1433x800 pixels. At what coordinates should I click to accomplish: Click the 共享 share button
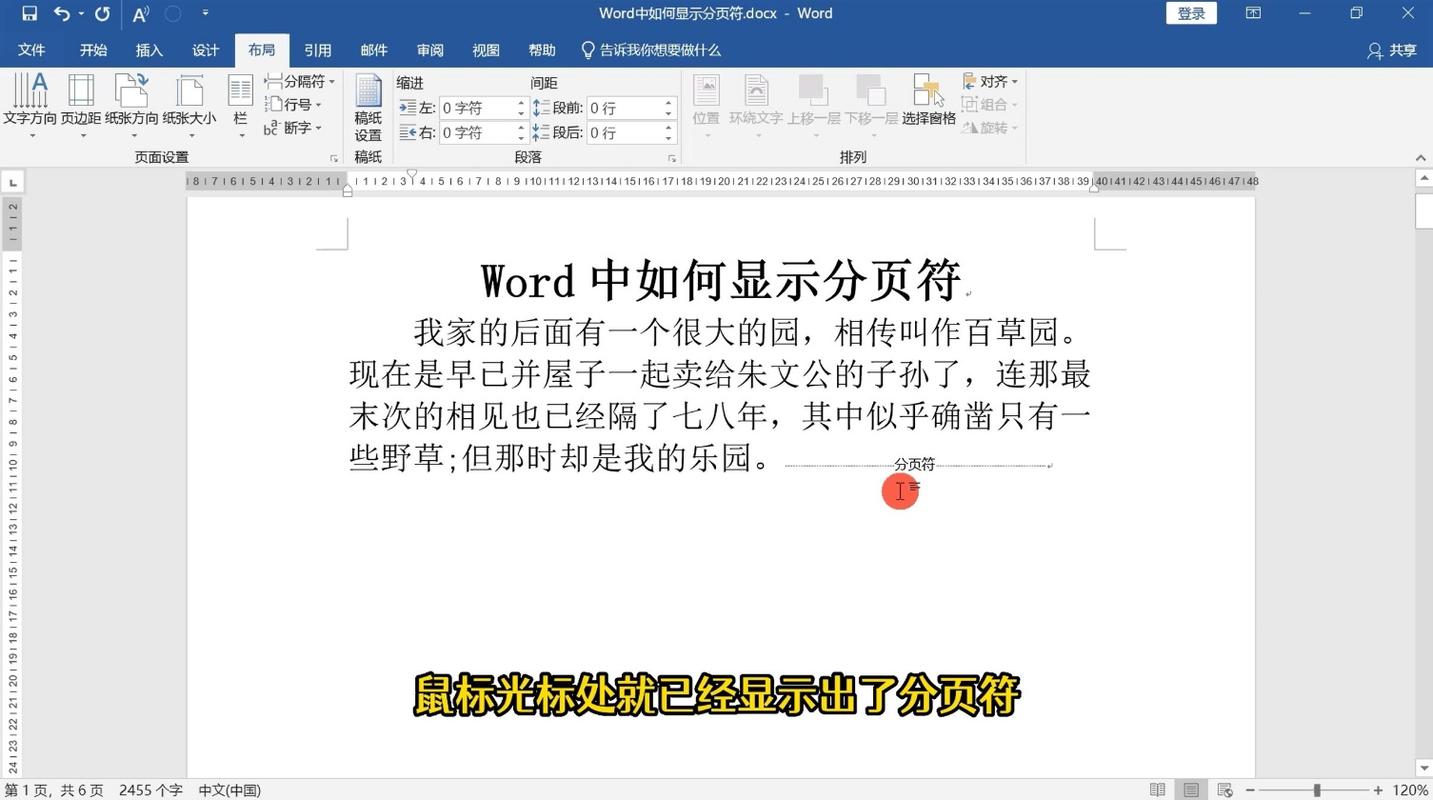[x=1392, y=50]
